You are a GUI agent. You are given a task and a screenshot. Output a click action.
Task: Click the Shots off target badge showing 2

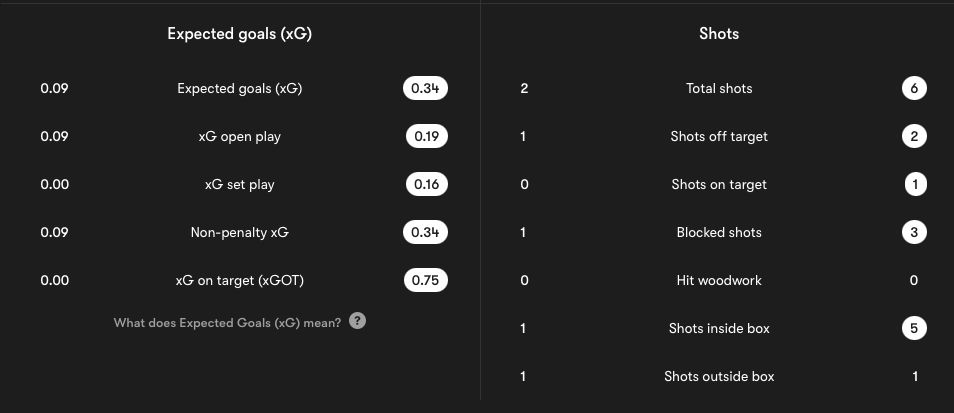click(914, 136)
